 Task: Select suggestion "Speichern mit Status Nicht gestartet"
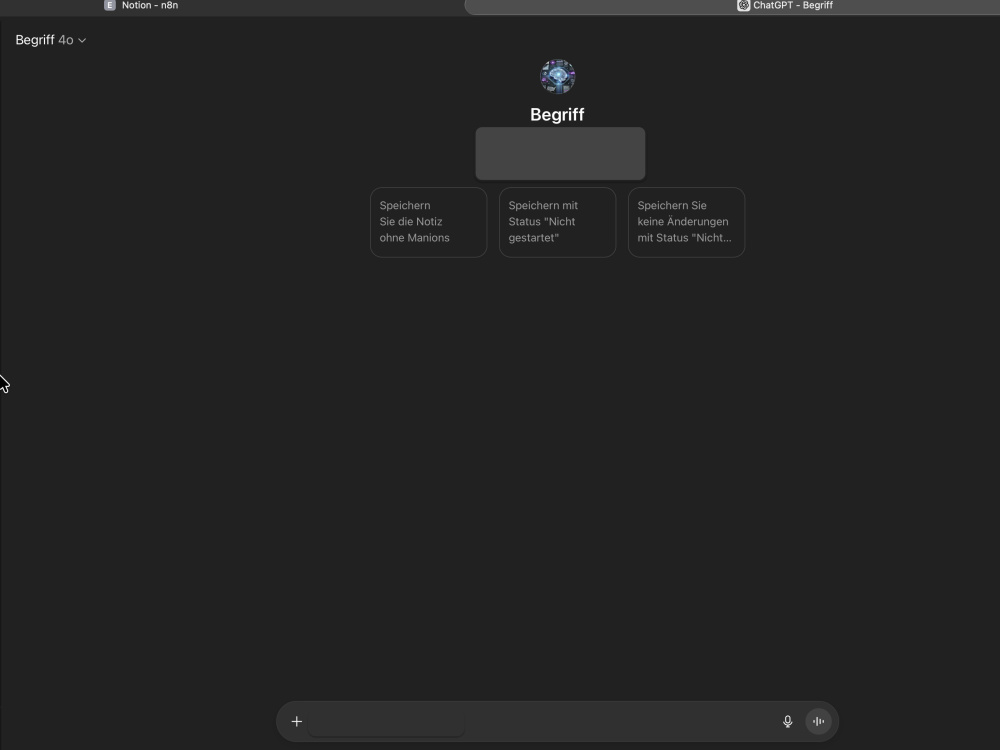(557, 222)
